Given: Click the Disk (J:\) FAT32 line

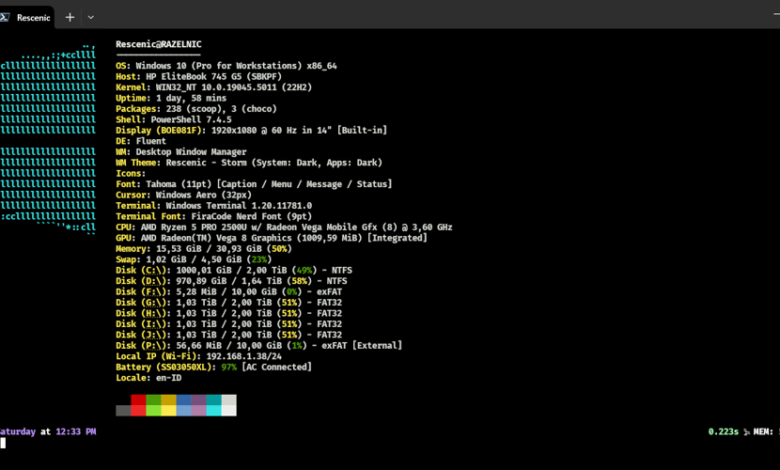Looking at the screenshot, I should coord(229,335).
